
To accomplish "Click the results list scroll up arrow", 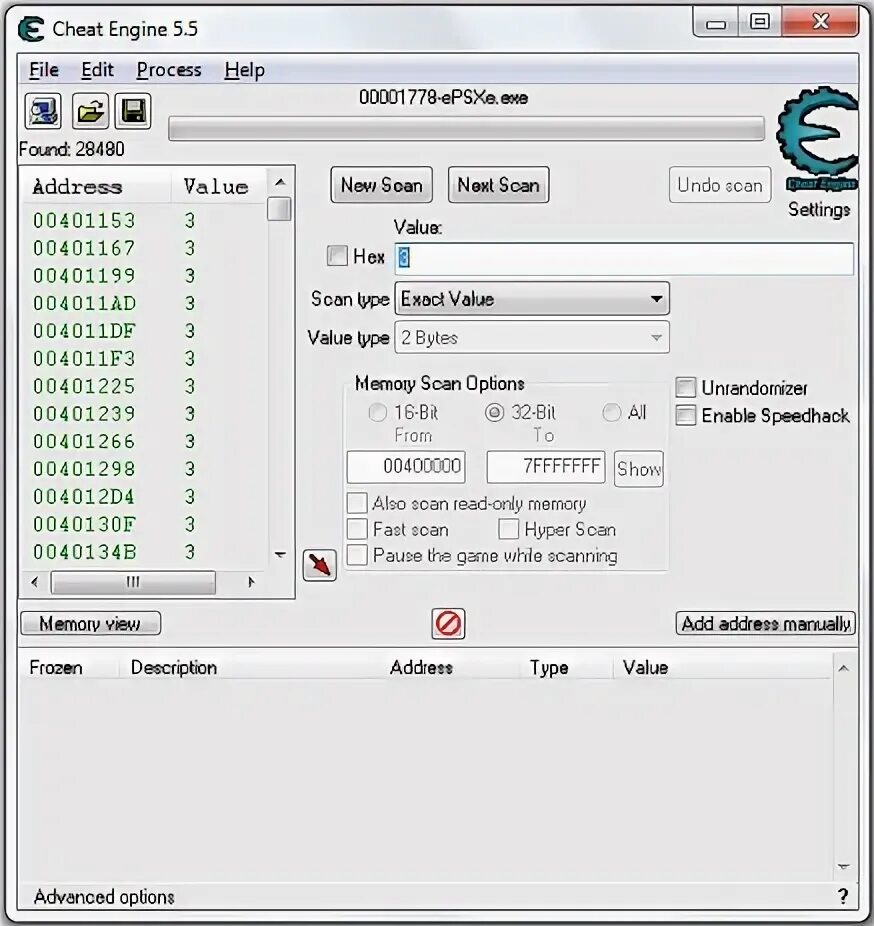I will [x=280, y=182].
